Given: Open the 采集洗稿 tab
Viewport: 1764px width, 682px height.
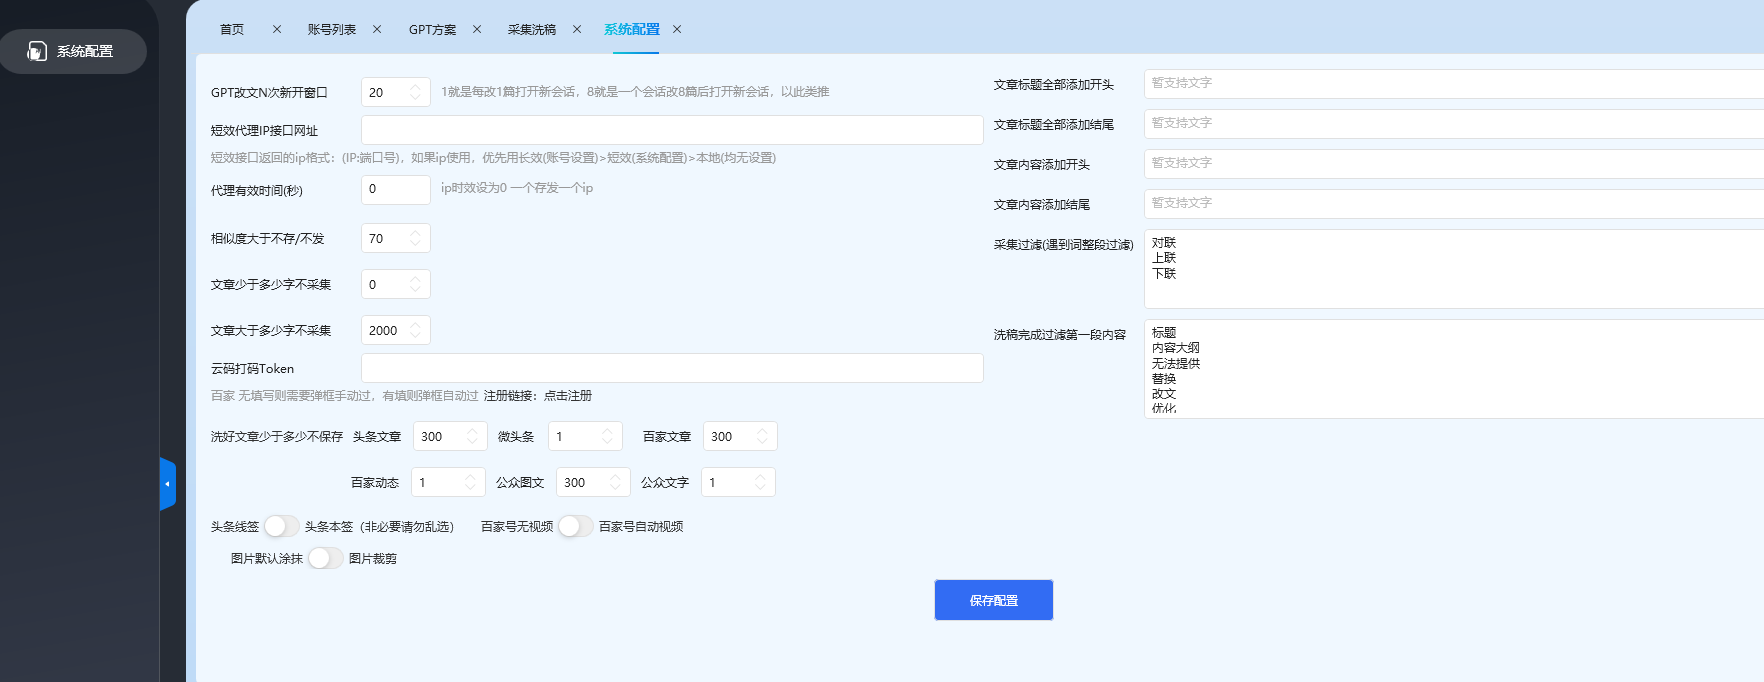Looking at the screenshot, I should (532, 30).
